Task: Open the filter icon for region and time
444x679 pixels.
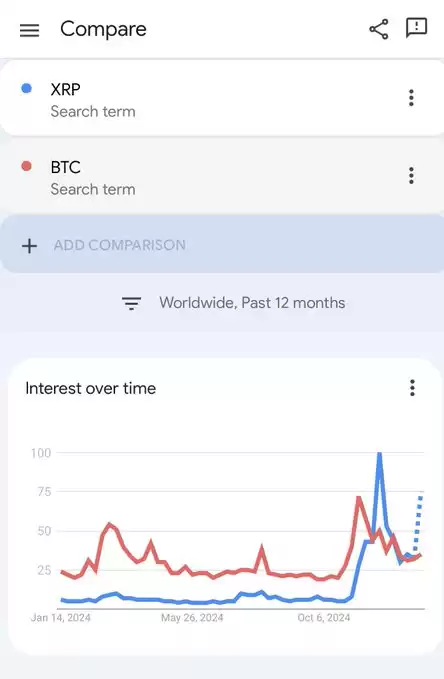Action: [131, 304]
